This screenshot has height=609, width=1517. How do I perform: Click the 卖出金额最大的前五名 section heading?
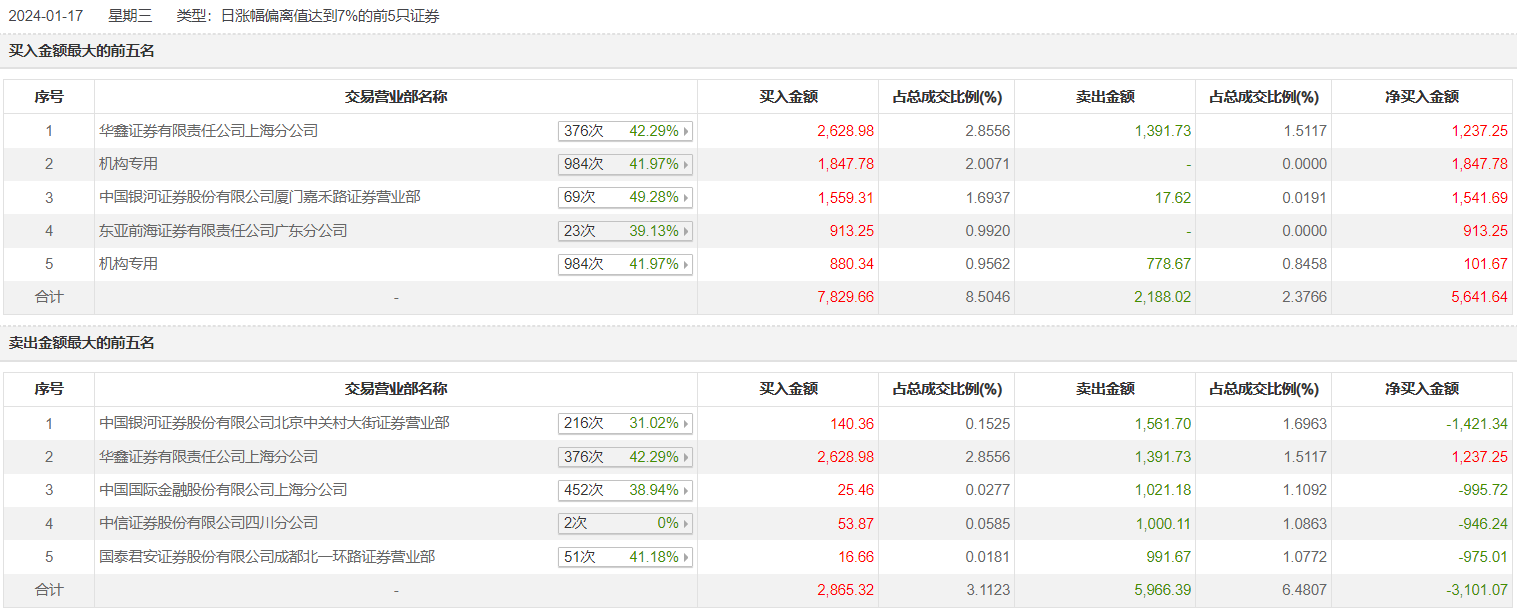click(x=82, y=343)
